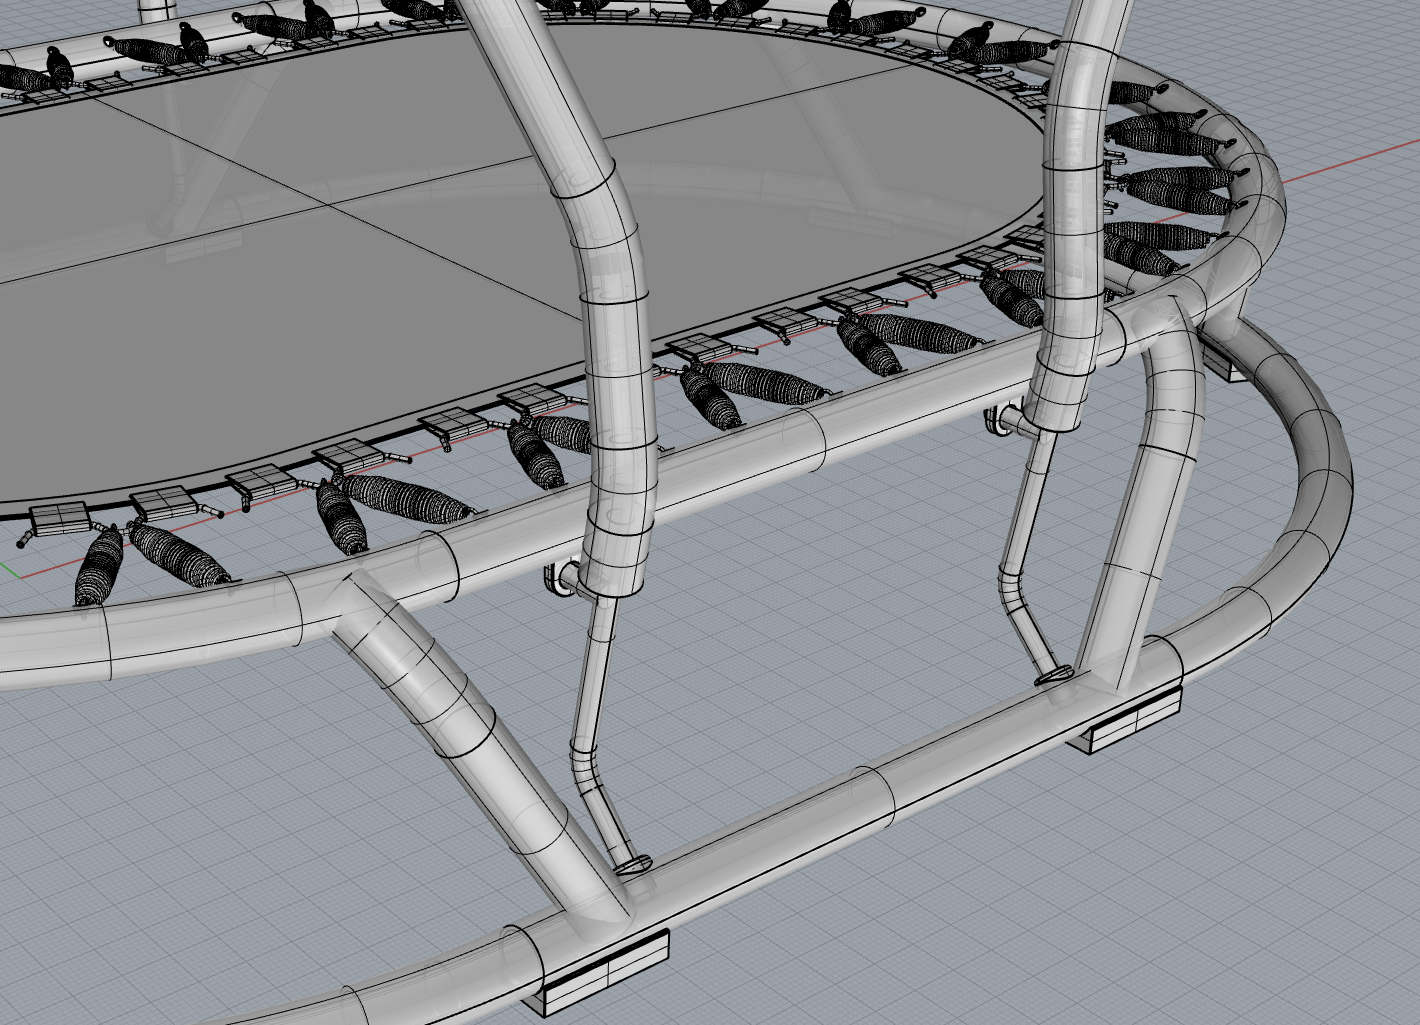Screen dimensions: 1420x1025
Task: Select the thin support rod below front pole
Action: [x=598, y=735]
